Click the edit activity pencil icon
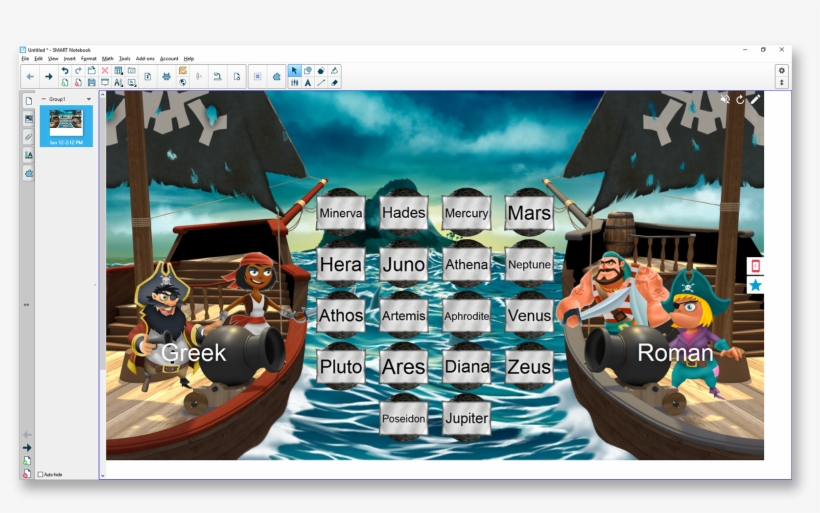The height and width of the screenshot is (513, 820). pyautogui.click(x=755, y=99)
